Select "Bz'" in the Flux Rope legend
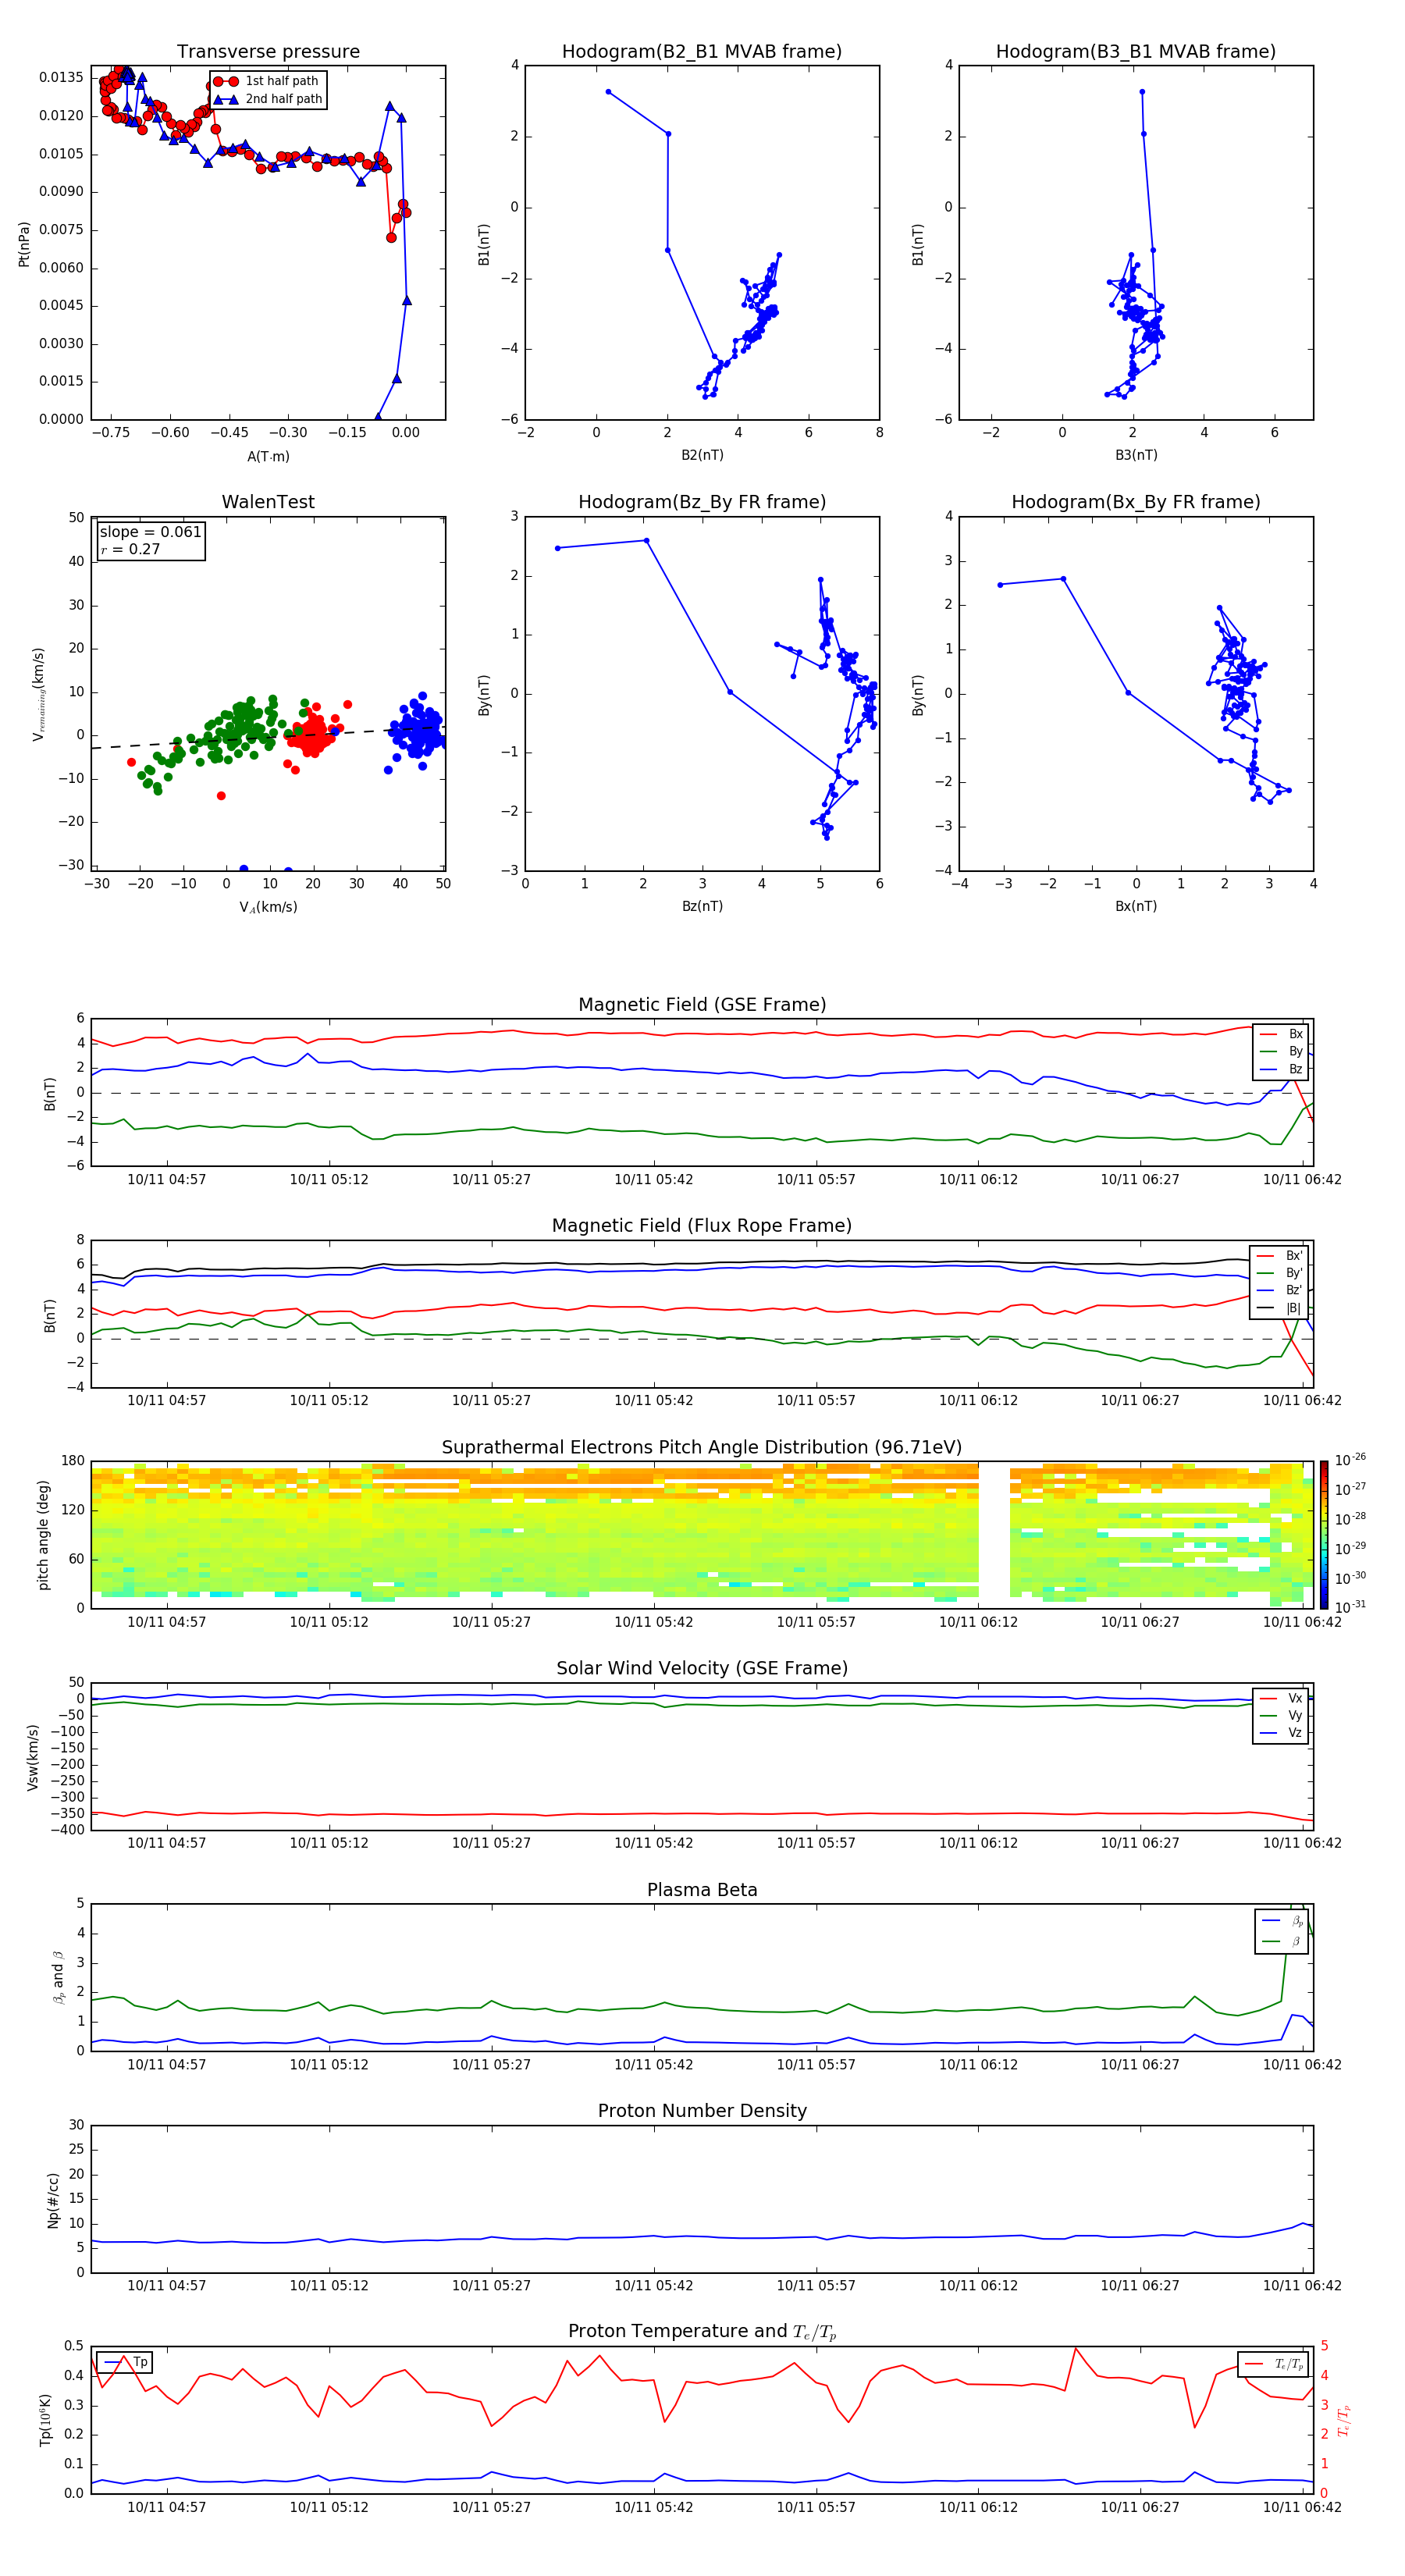1405x2576 pixels. (1280, 1291)
